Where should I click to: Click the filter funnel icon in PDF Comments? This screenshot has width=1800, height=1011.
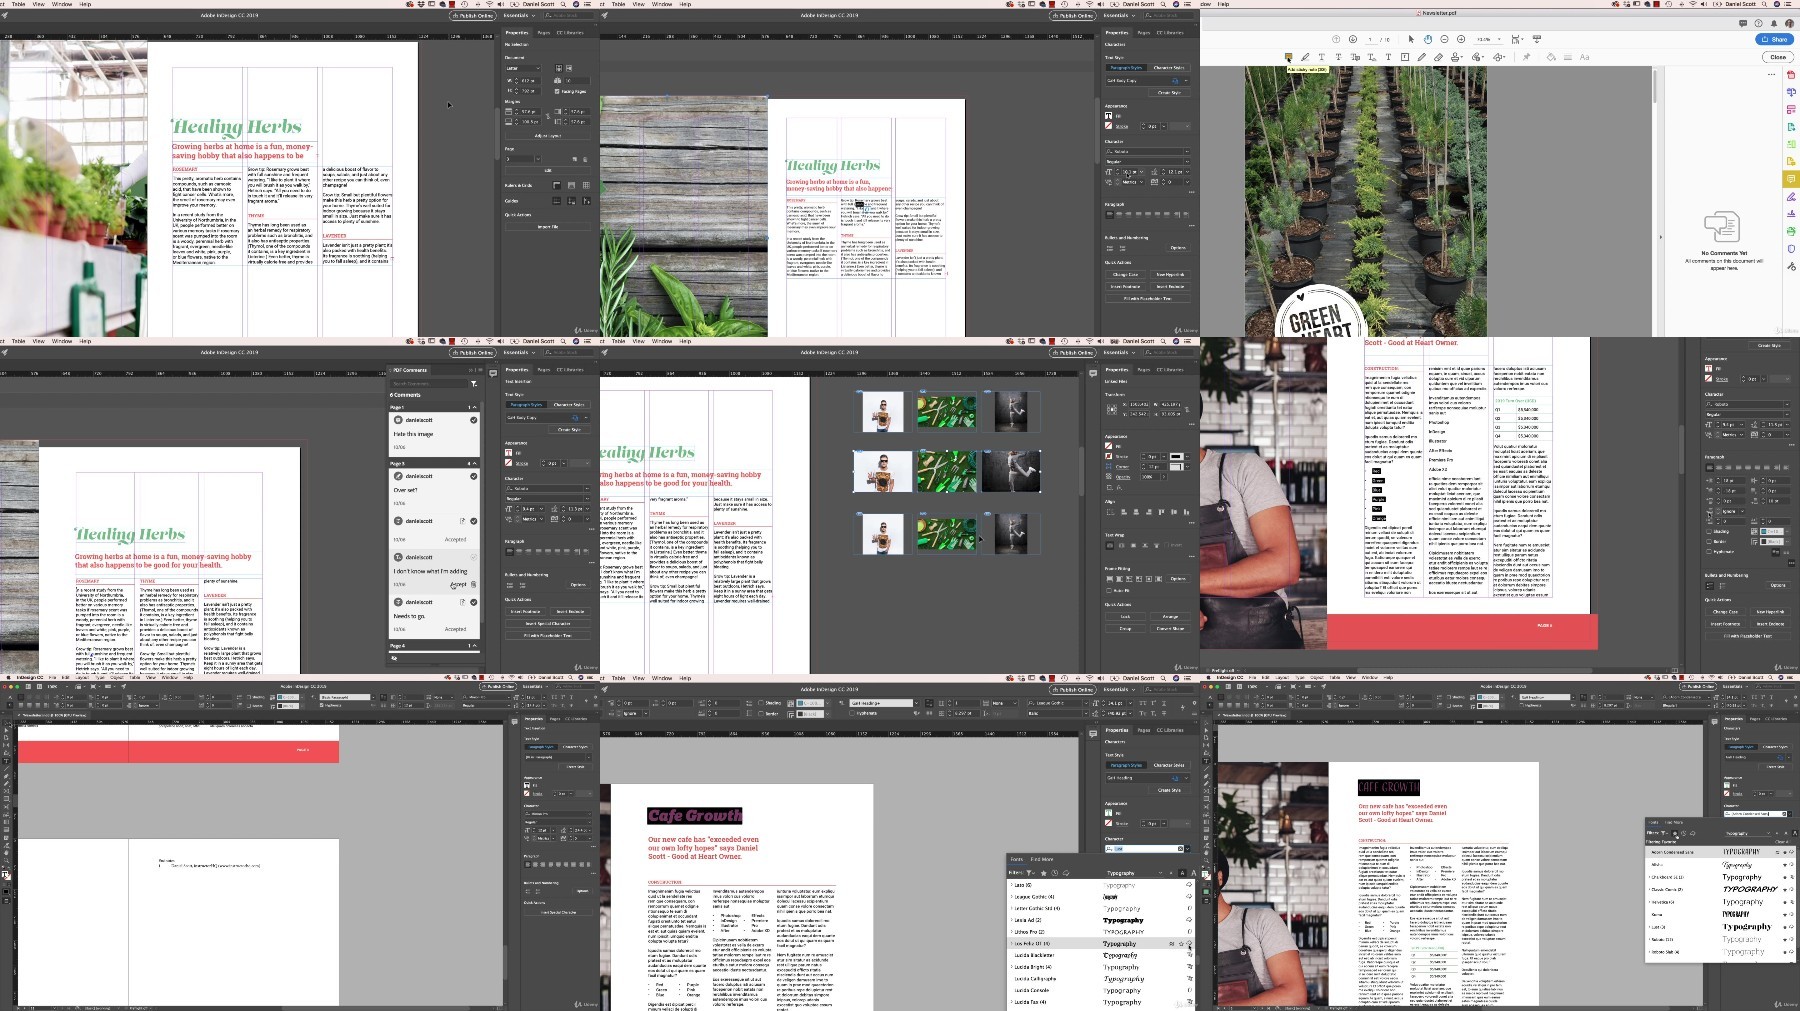point(473,383)
